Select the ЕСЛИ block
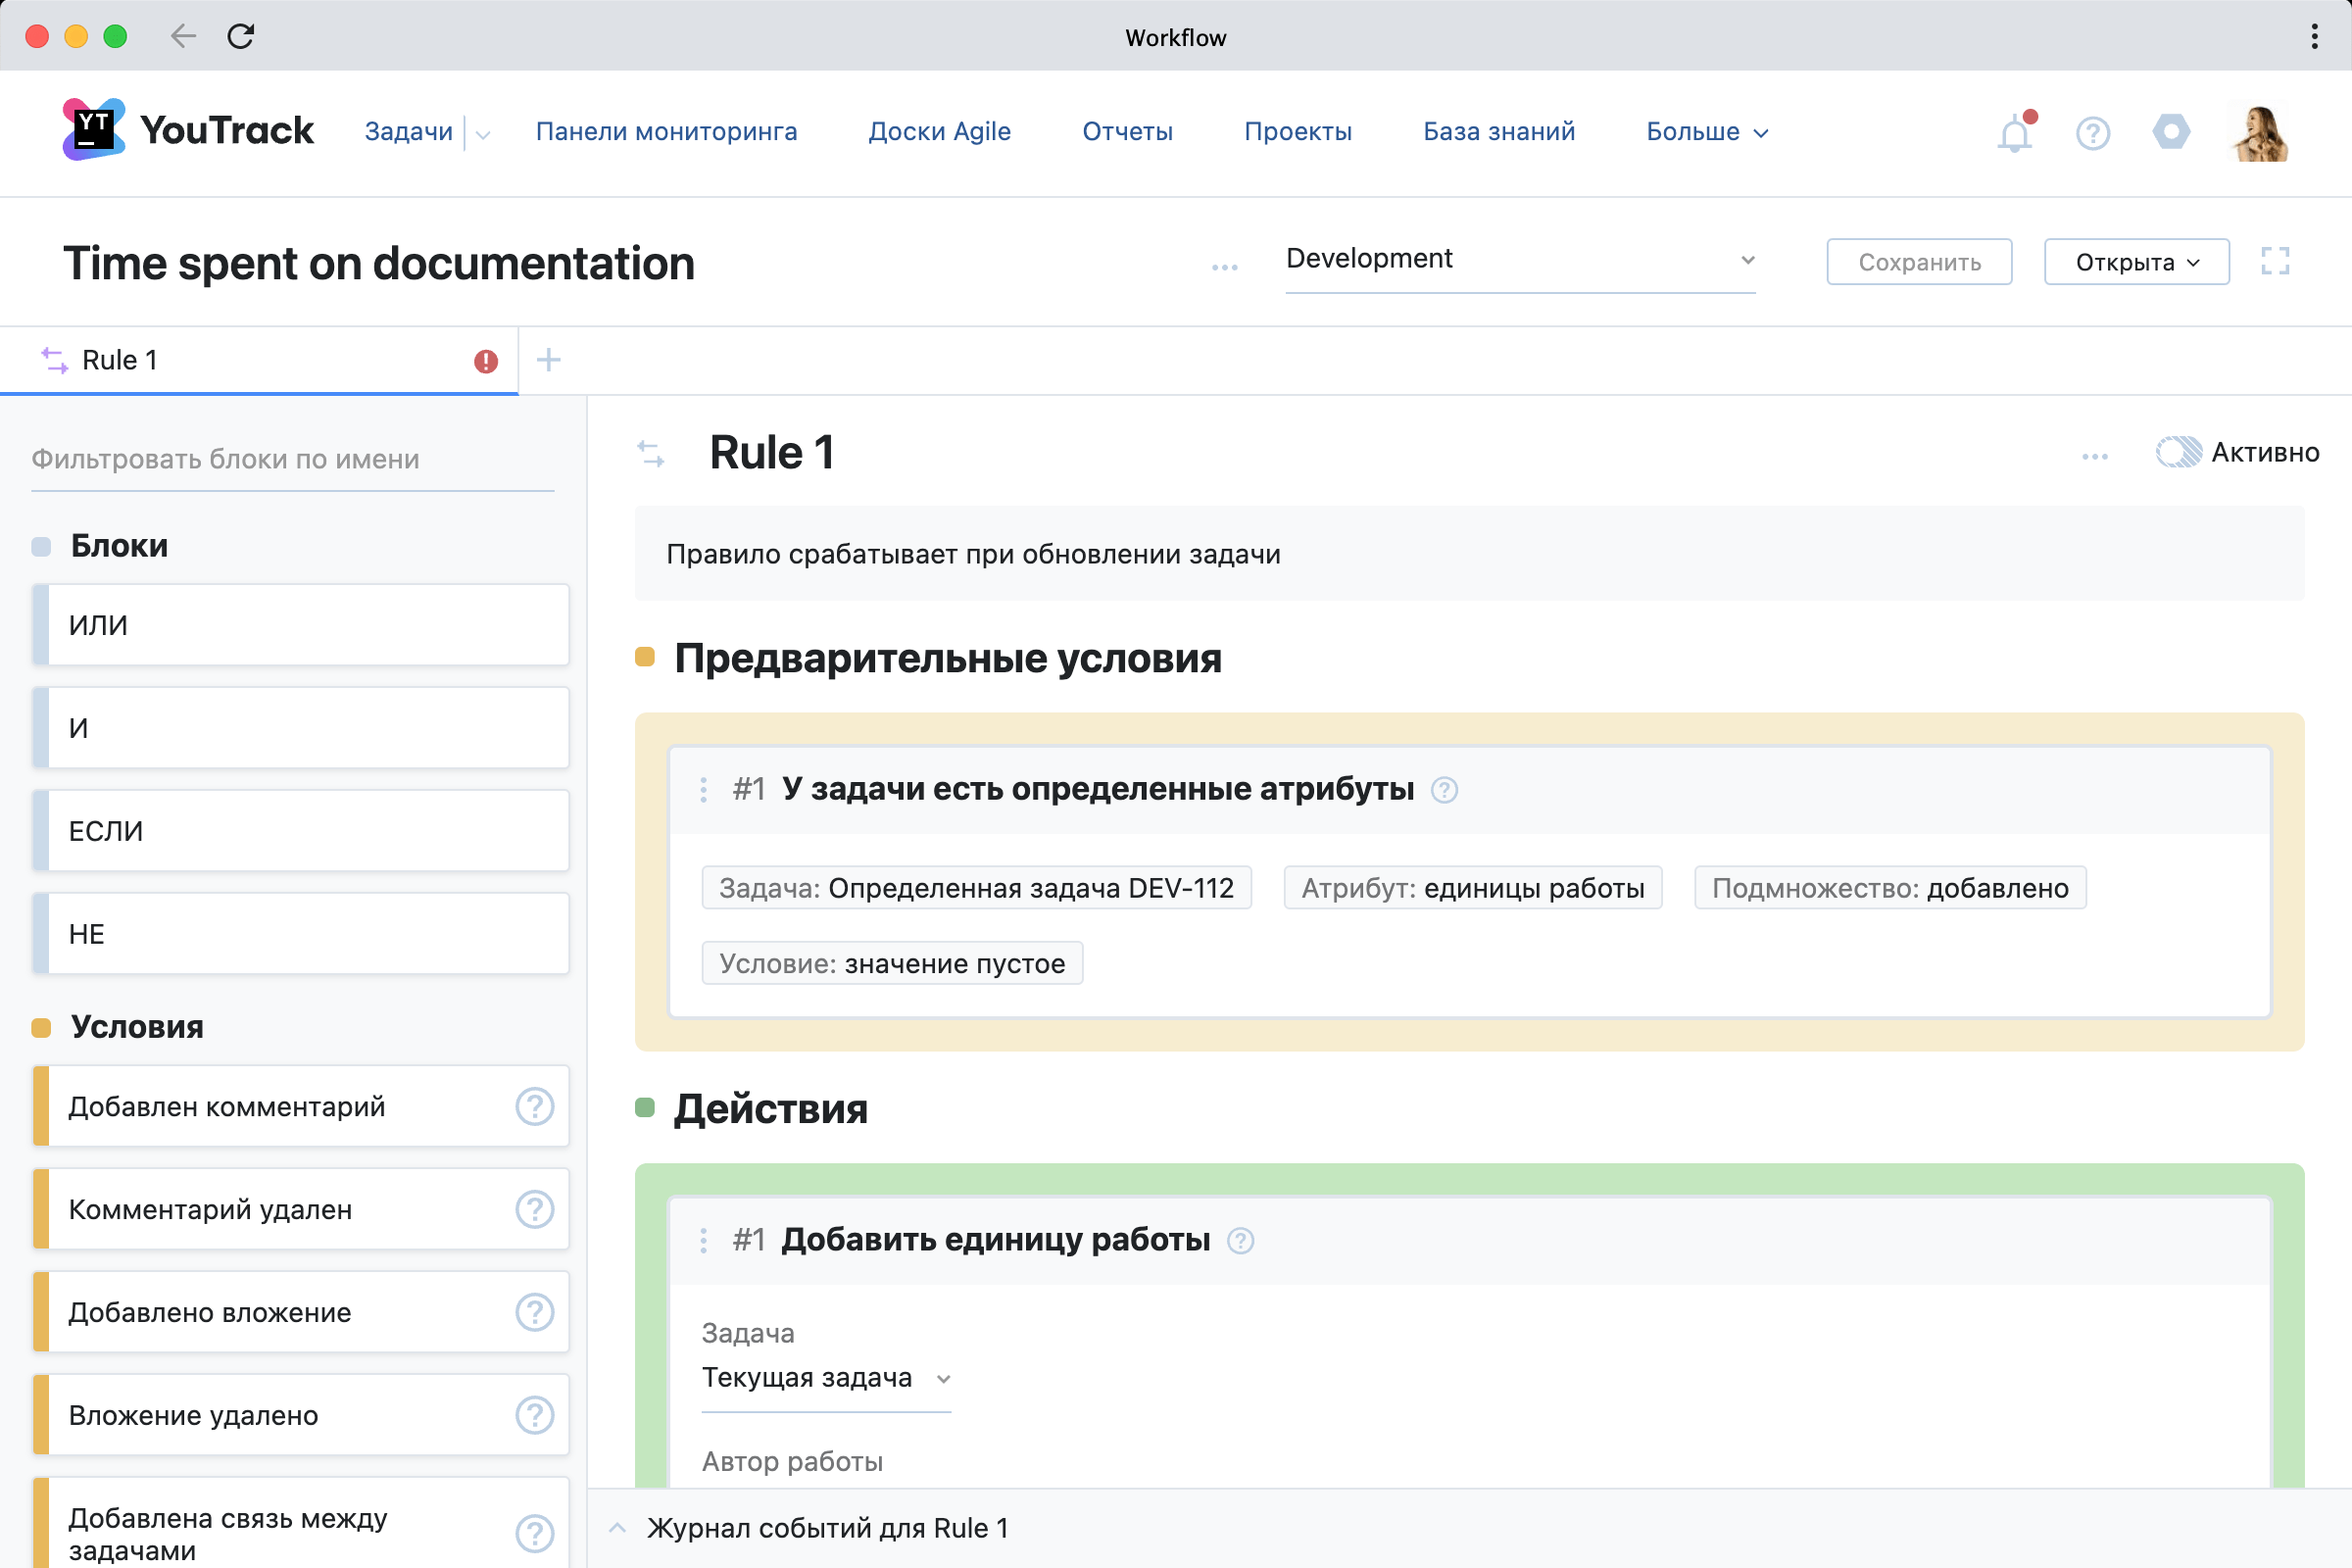This screenshot has height=1568, width=2352. (x=300, y=831)
